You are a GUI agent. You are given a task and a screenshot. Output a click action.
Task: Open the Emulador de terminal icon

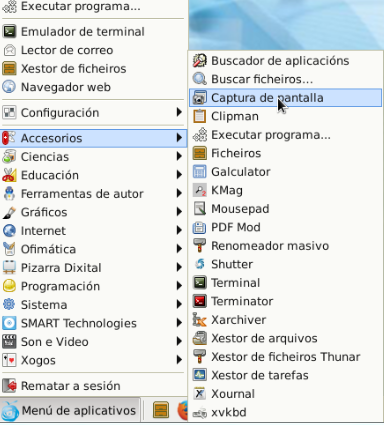[9, 31]
